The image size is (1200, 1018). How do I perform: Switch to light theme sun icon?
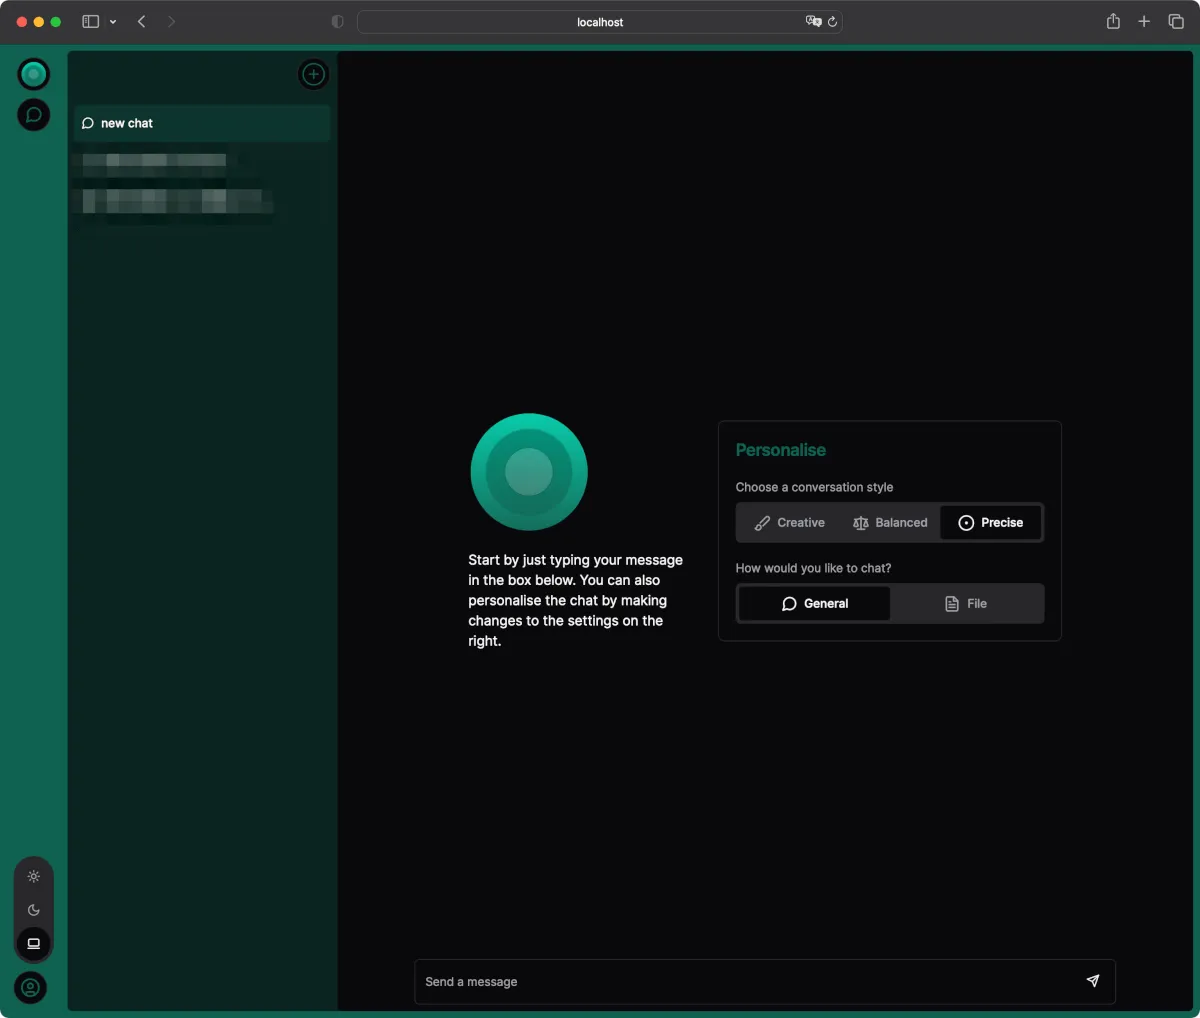coord(34,877)
